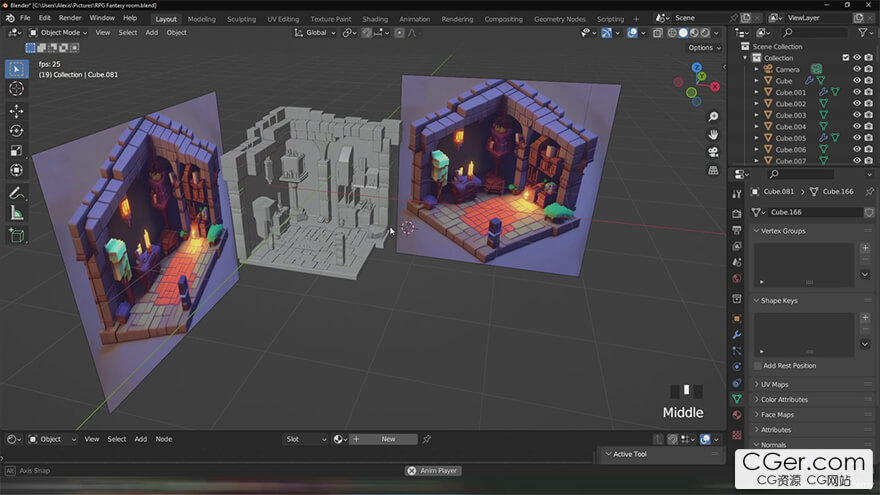Open the Modifiers properties tab

point(737,334)
